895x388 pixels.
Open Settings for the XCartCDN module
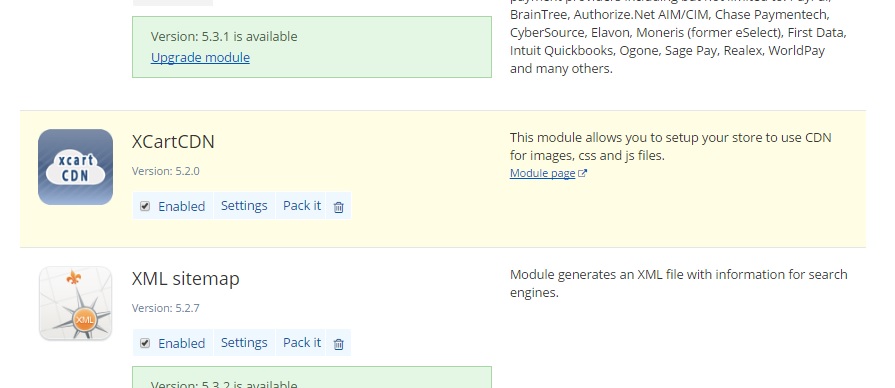click(244, 205)
